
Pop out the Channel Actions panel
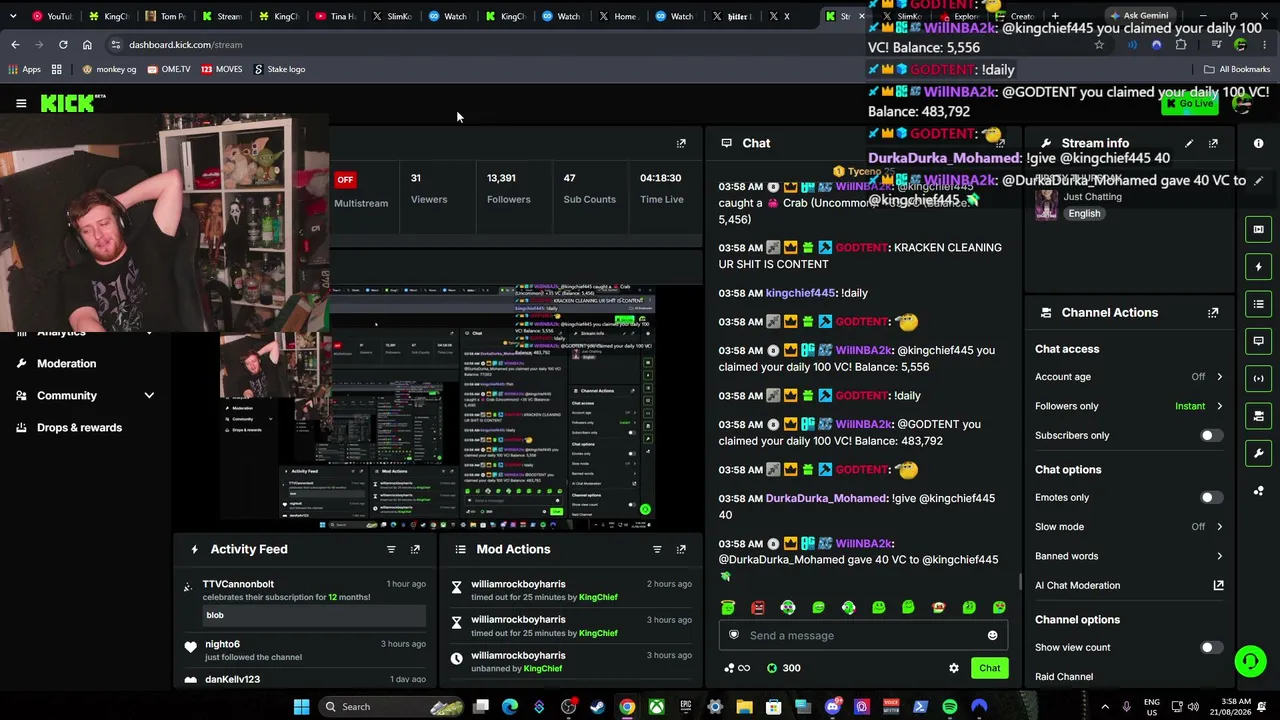[1213, 312]
